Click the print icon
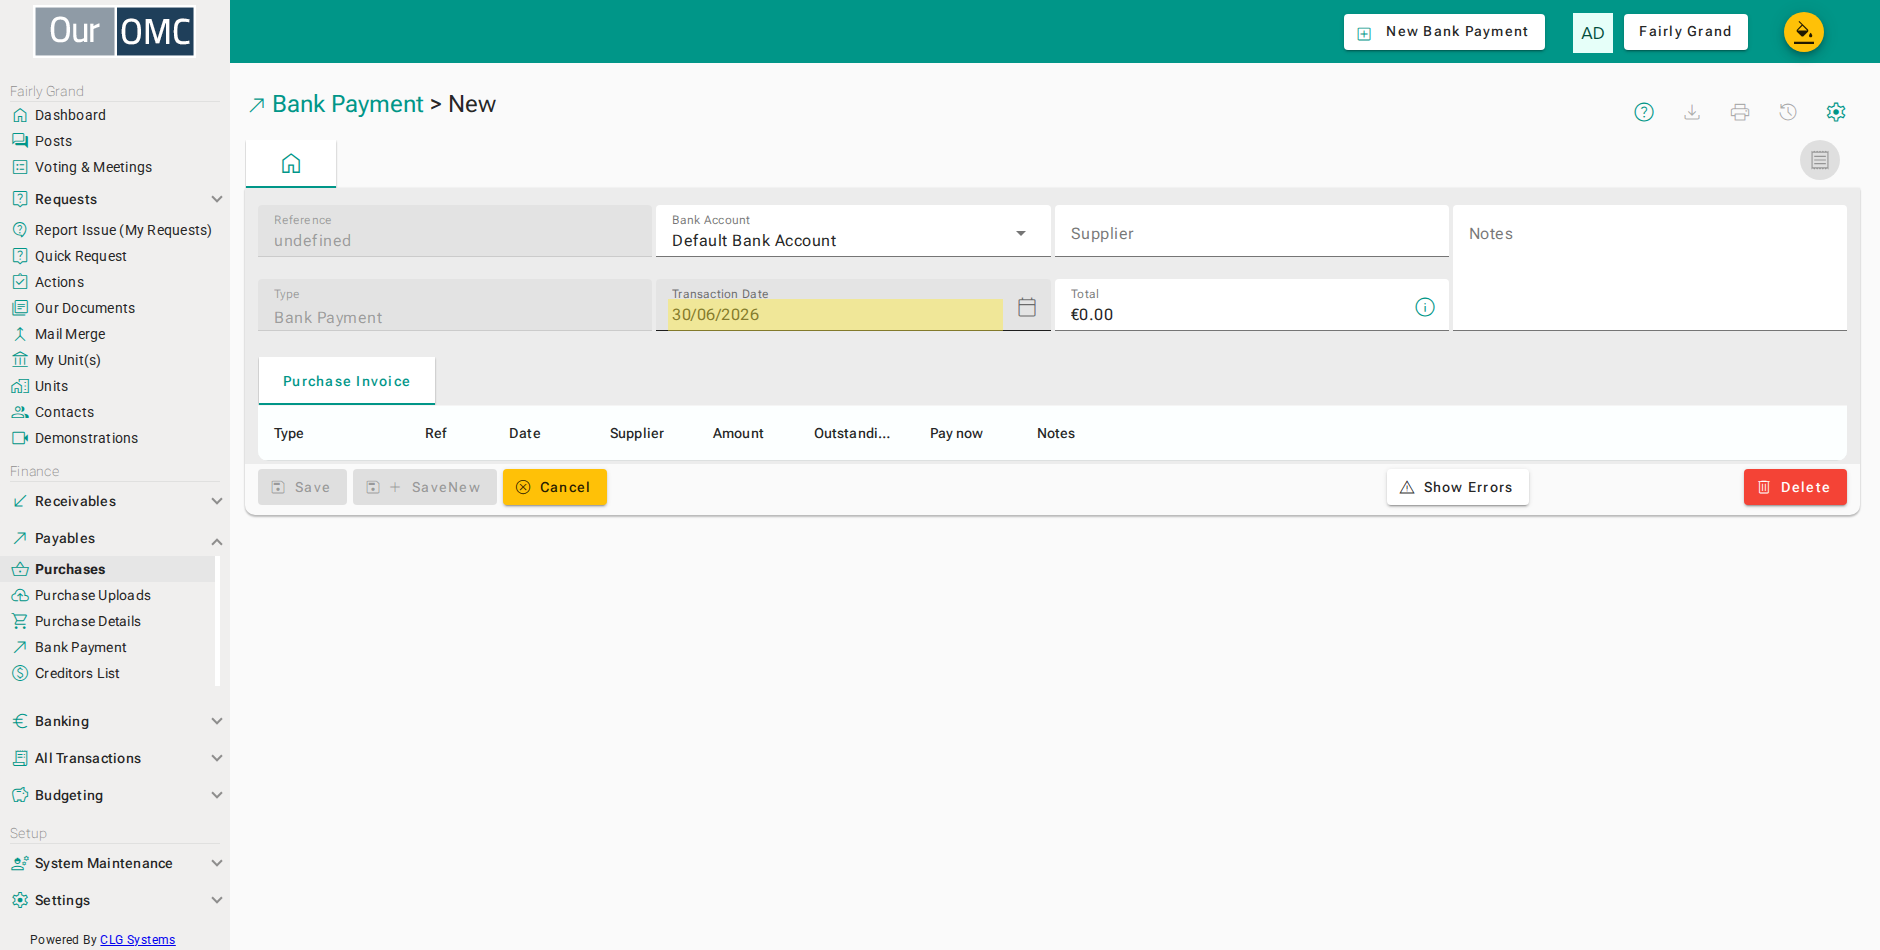Viewport: 1880px width, 950px height. point(1740,112)
